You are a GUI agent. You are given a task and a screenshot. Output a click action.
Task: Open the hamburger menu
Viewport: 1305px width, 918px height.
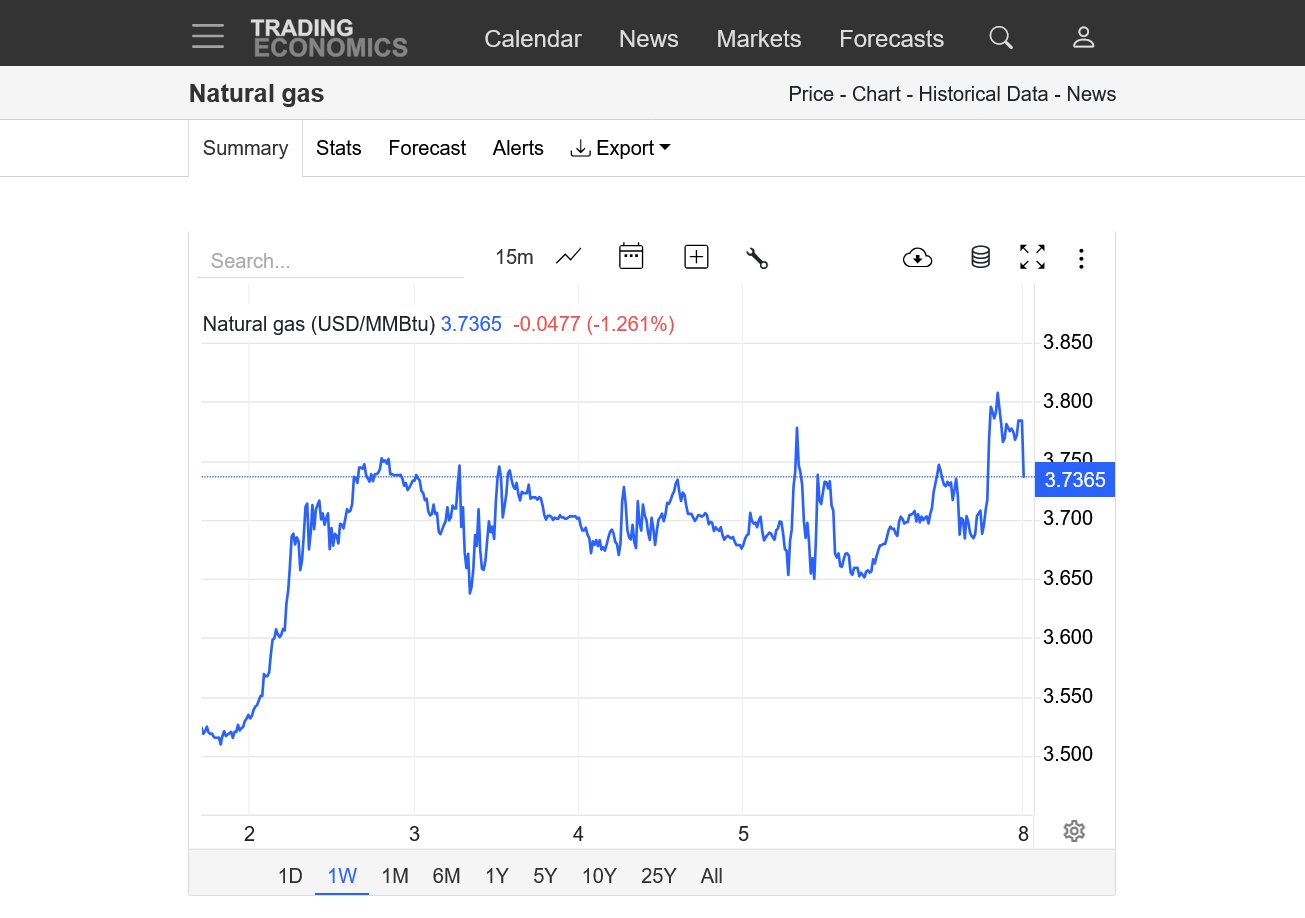pos(208,36)
